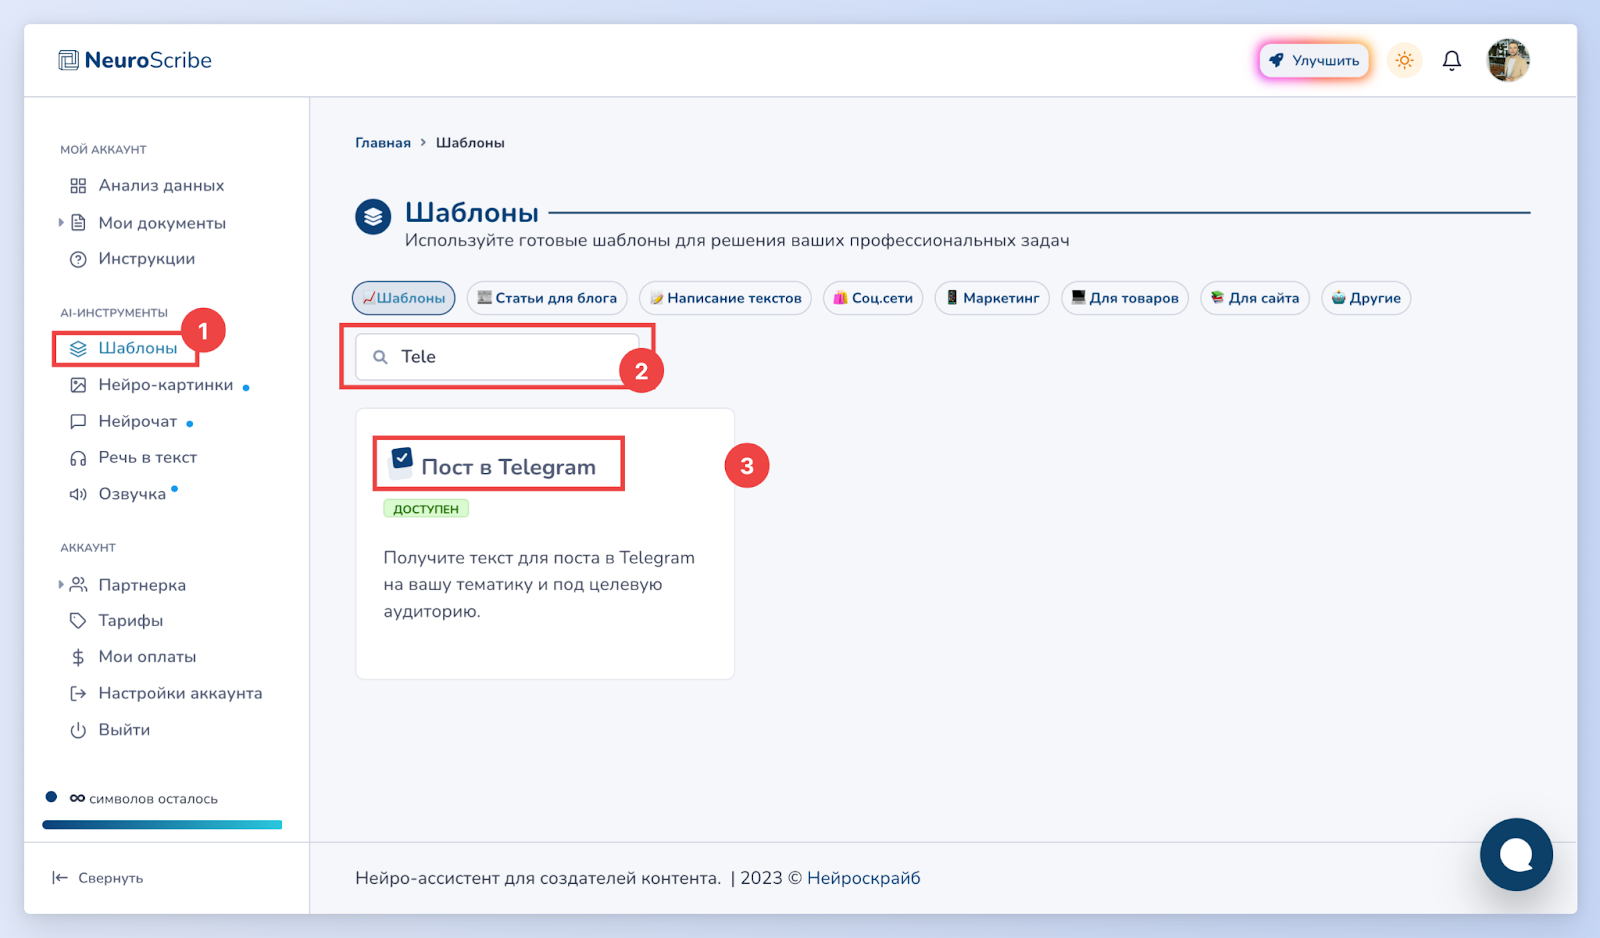The image size is (1600, 938).
Task: Click the Выйти power icon
Action: point(78,730)
